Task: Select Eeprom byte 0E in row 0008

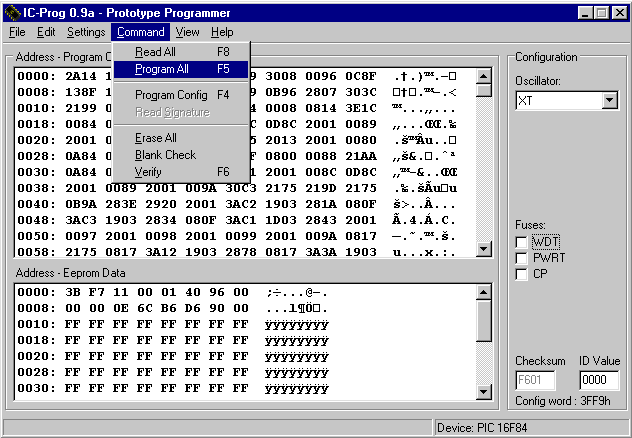Action: (x=121, y=308)
